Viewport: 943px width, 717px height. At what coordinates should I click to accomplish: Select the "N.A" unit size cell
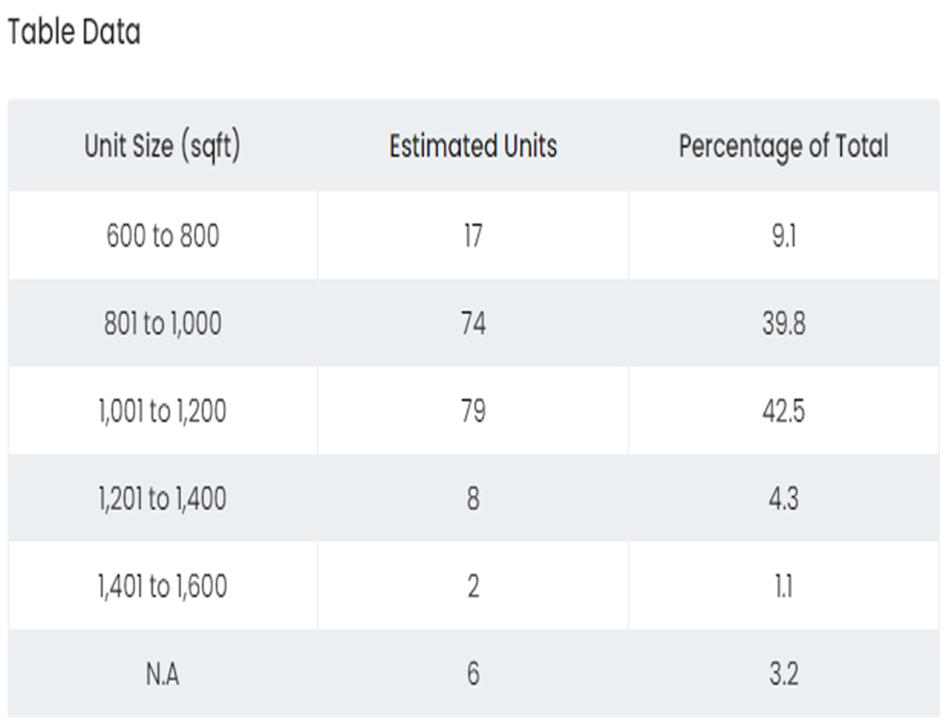point(162,674)
